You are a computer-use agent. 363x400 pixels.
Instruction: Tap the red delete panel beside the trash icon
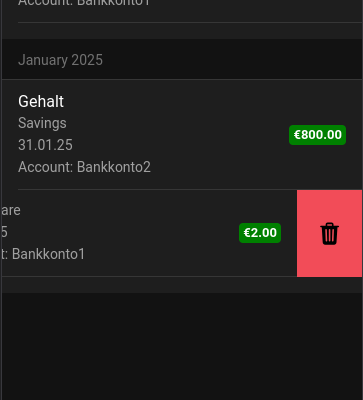pos(329,233)
